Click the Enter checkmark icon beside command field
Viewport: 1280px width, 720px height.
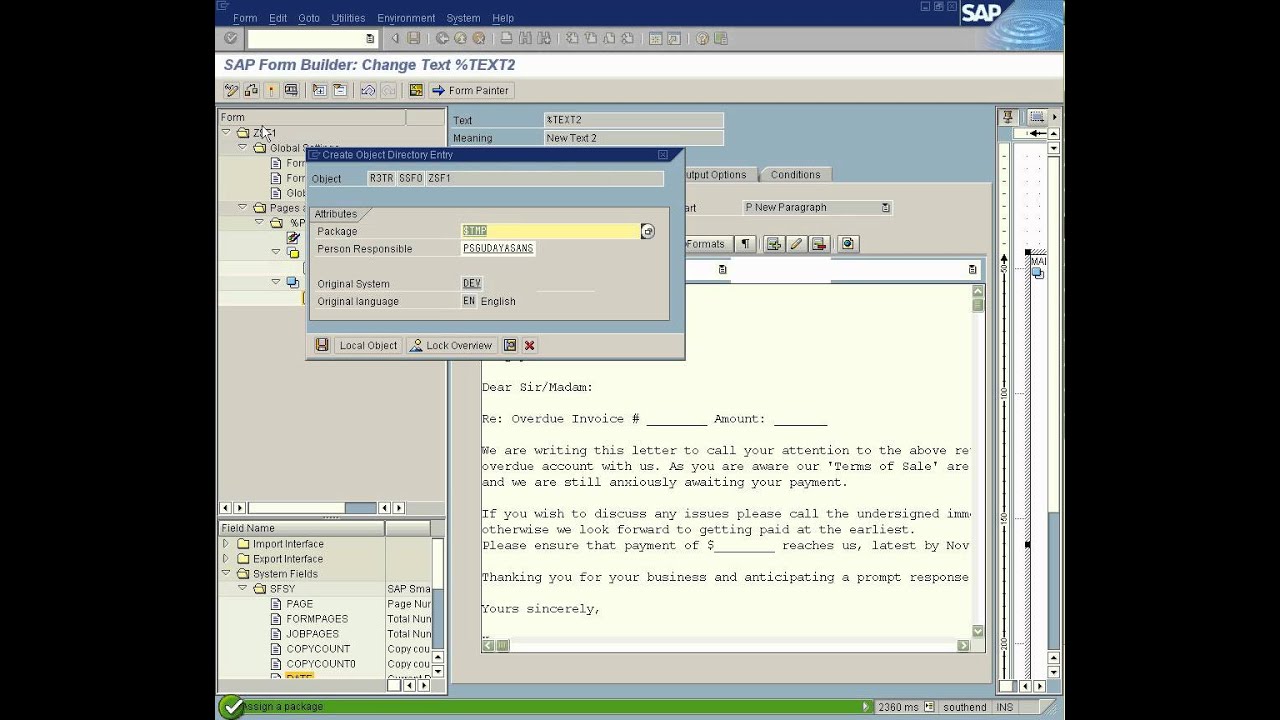point(230,38)
